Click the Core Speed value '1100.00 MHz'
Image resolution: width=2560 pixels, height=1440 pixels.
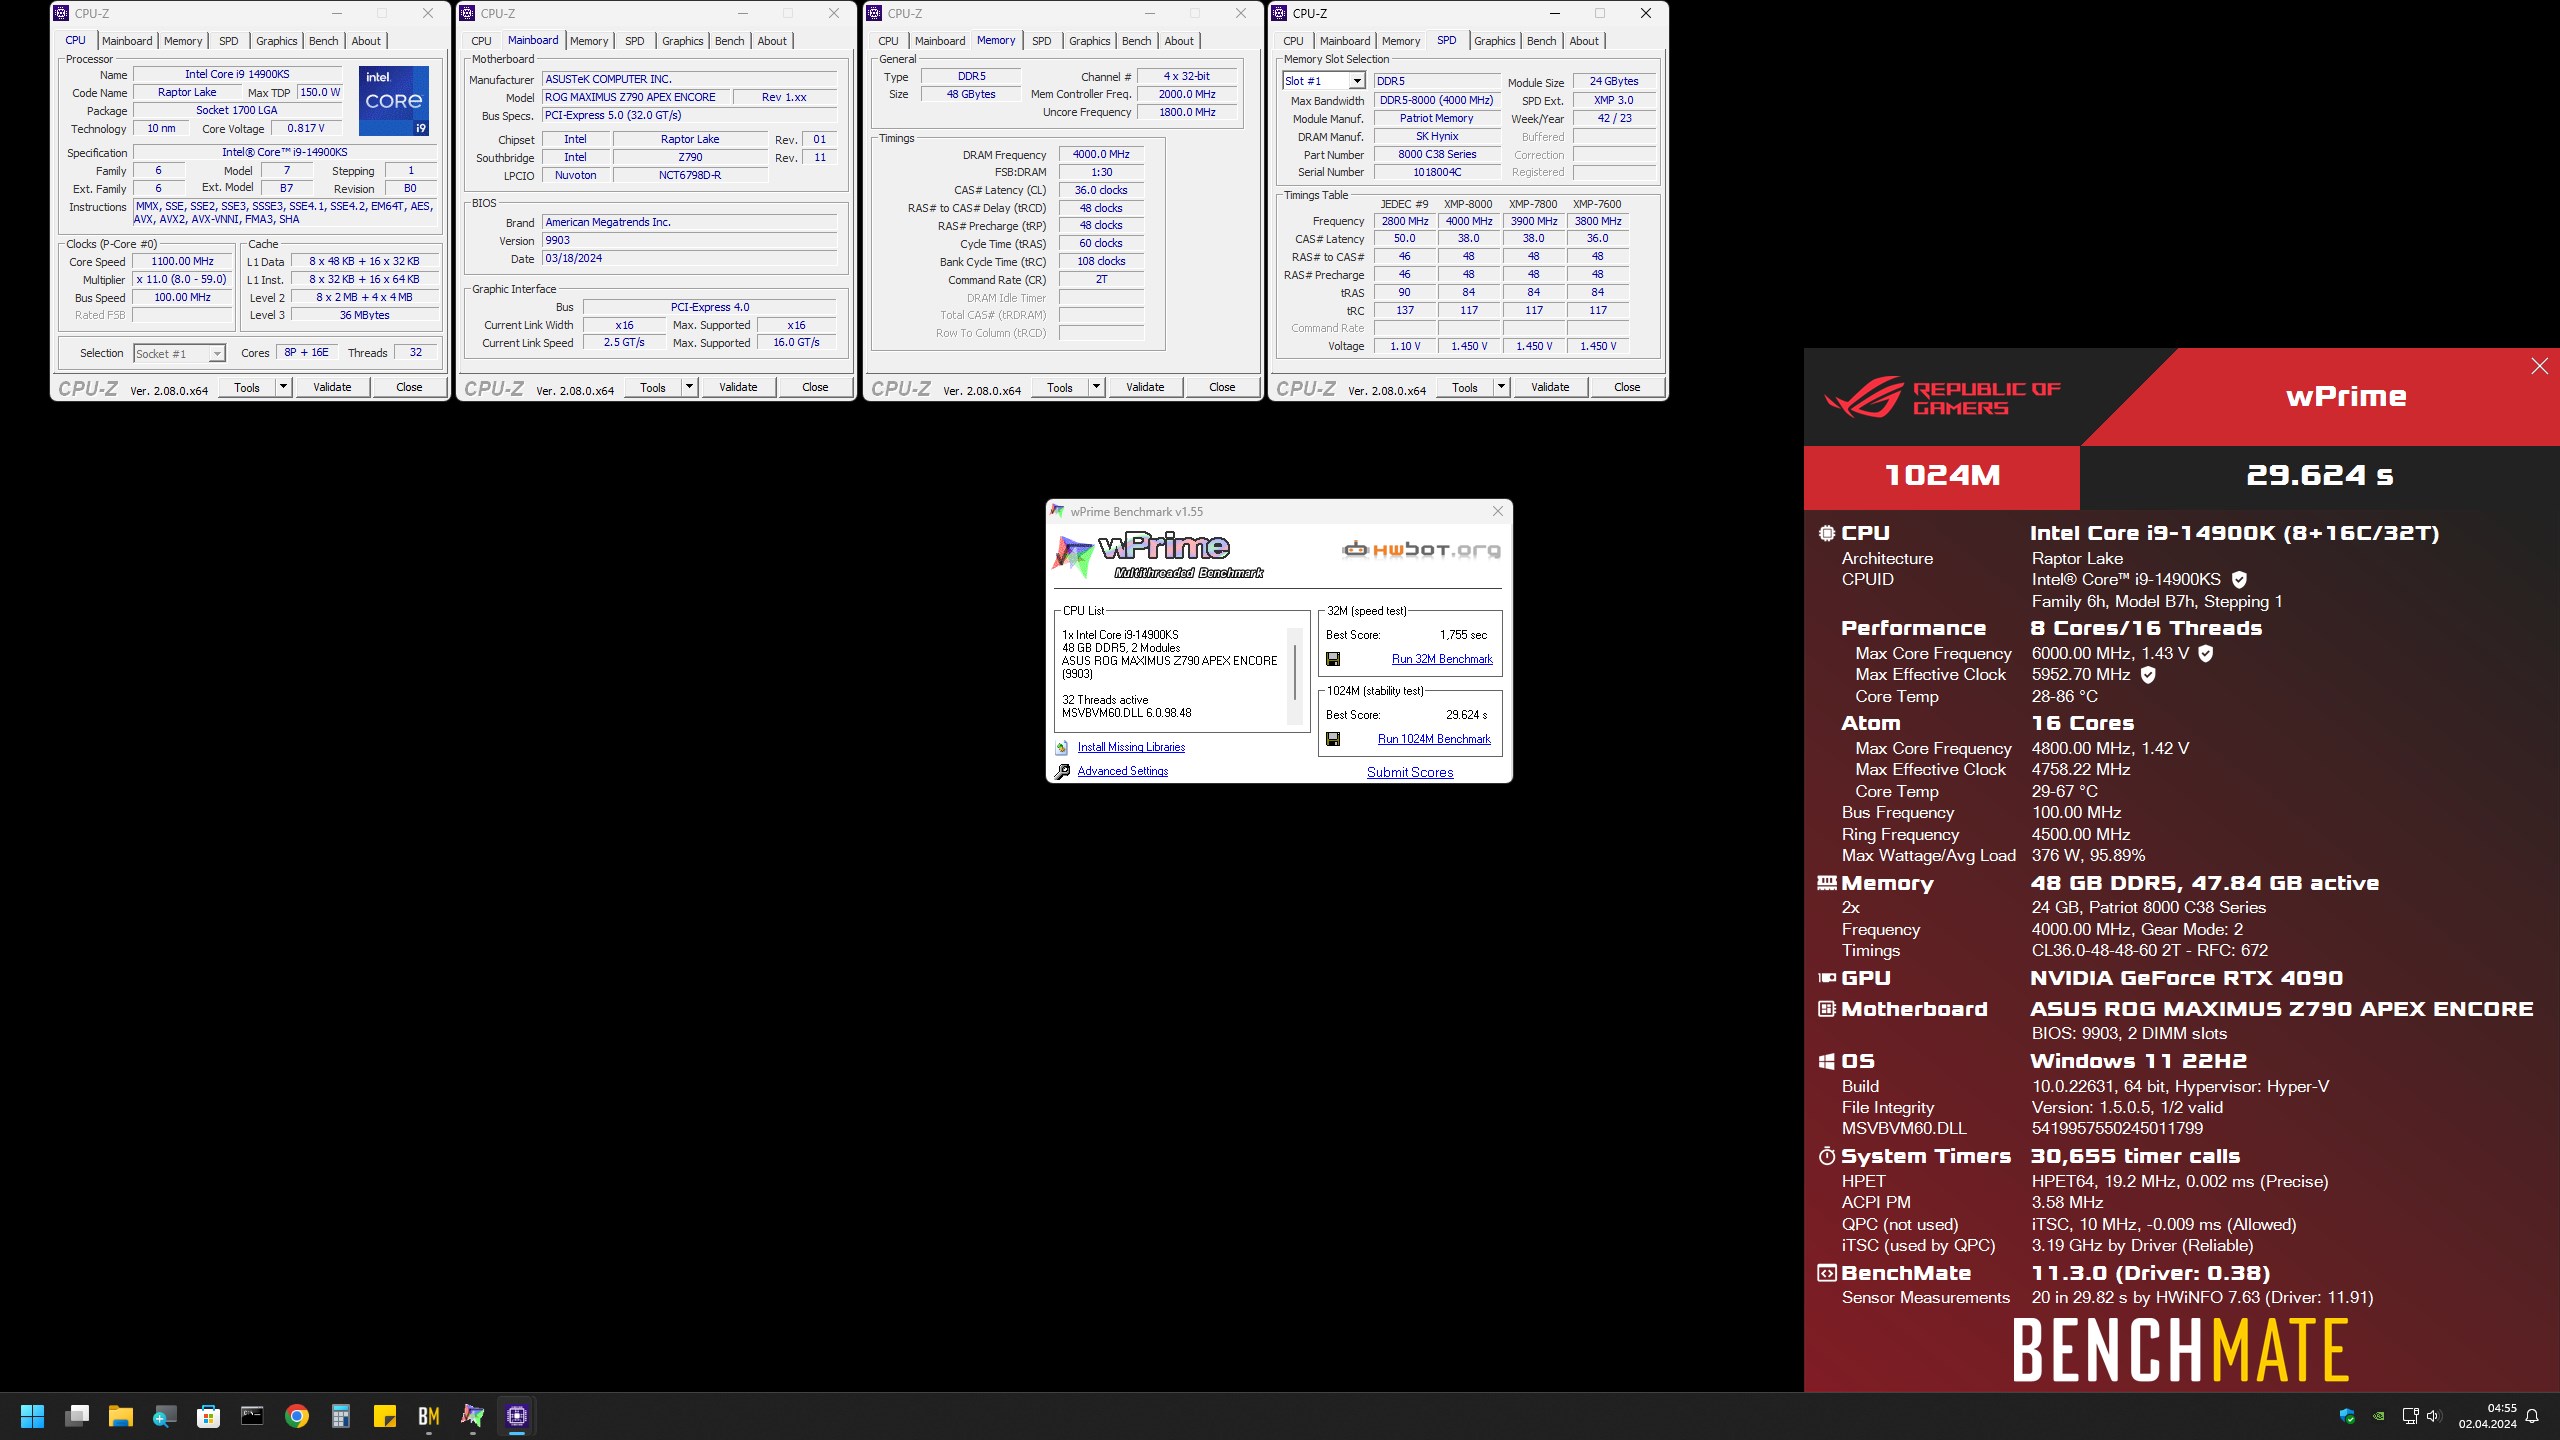pyautogui.click(x=182, y=261)
